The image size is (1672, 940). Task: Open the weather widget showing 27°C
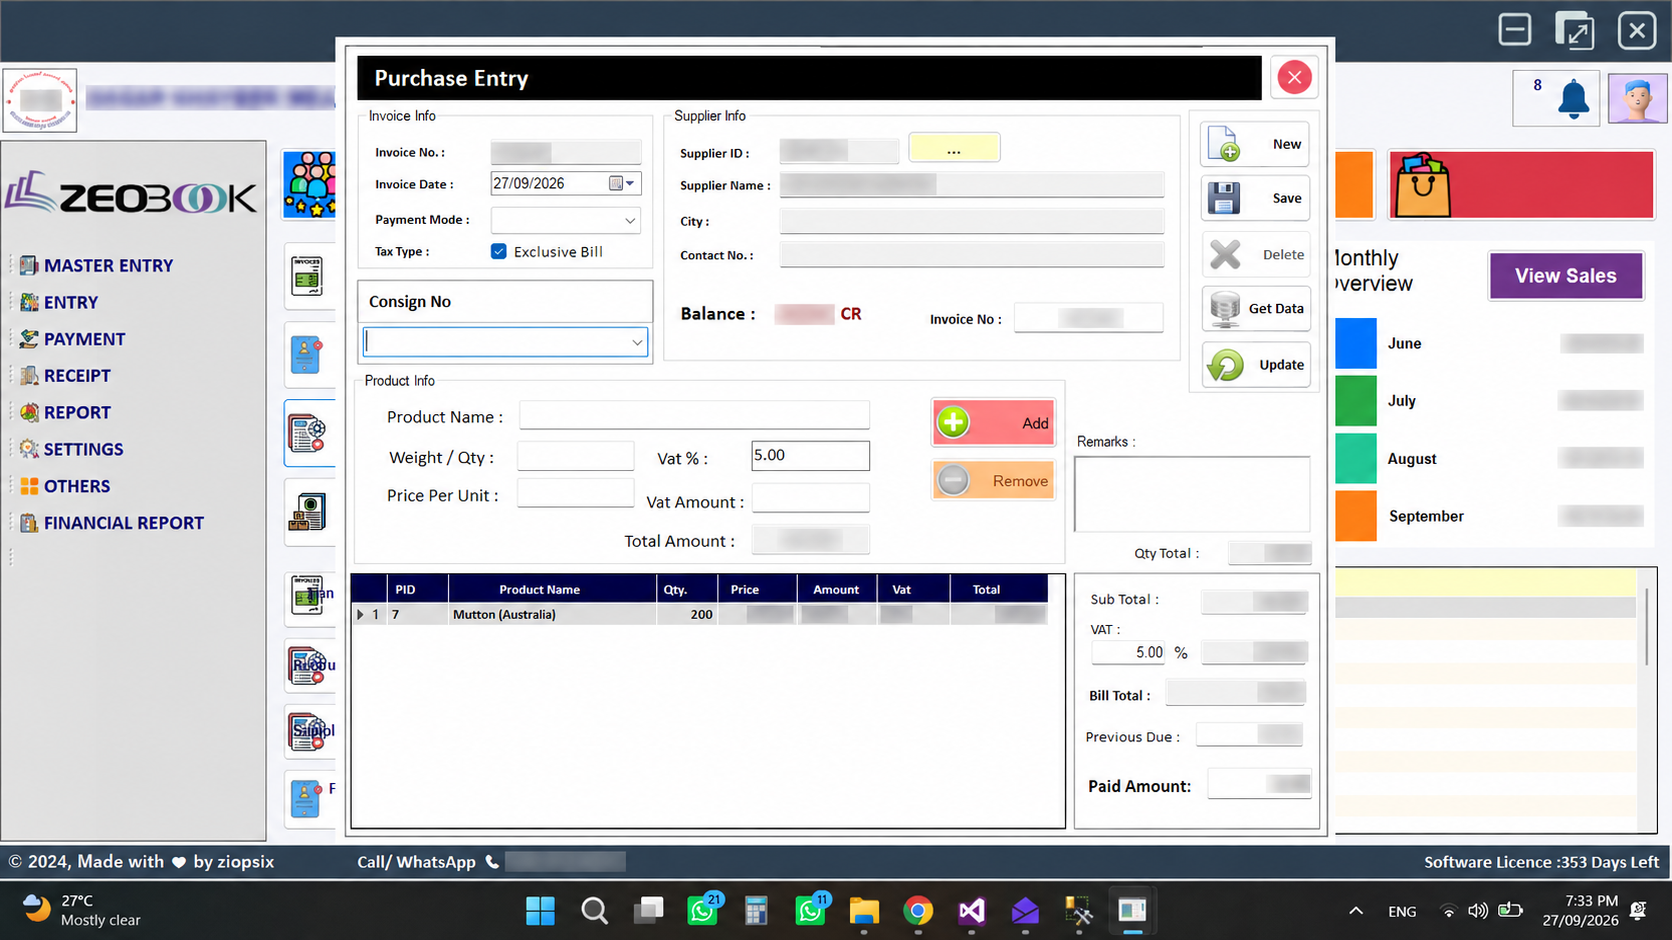82,911
